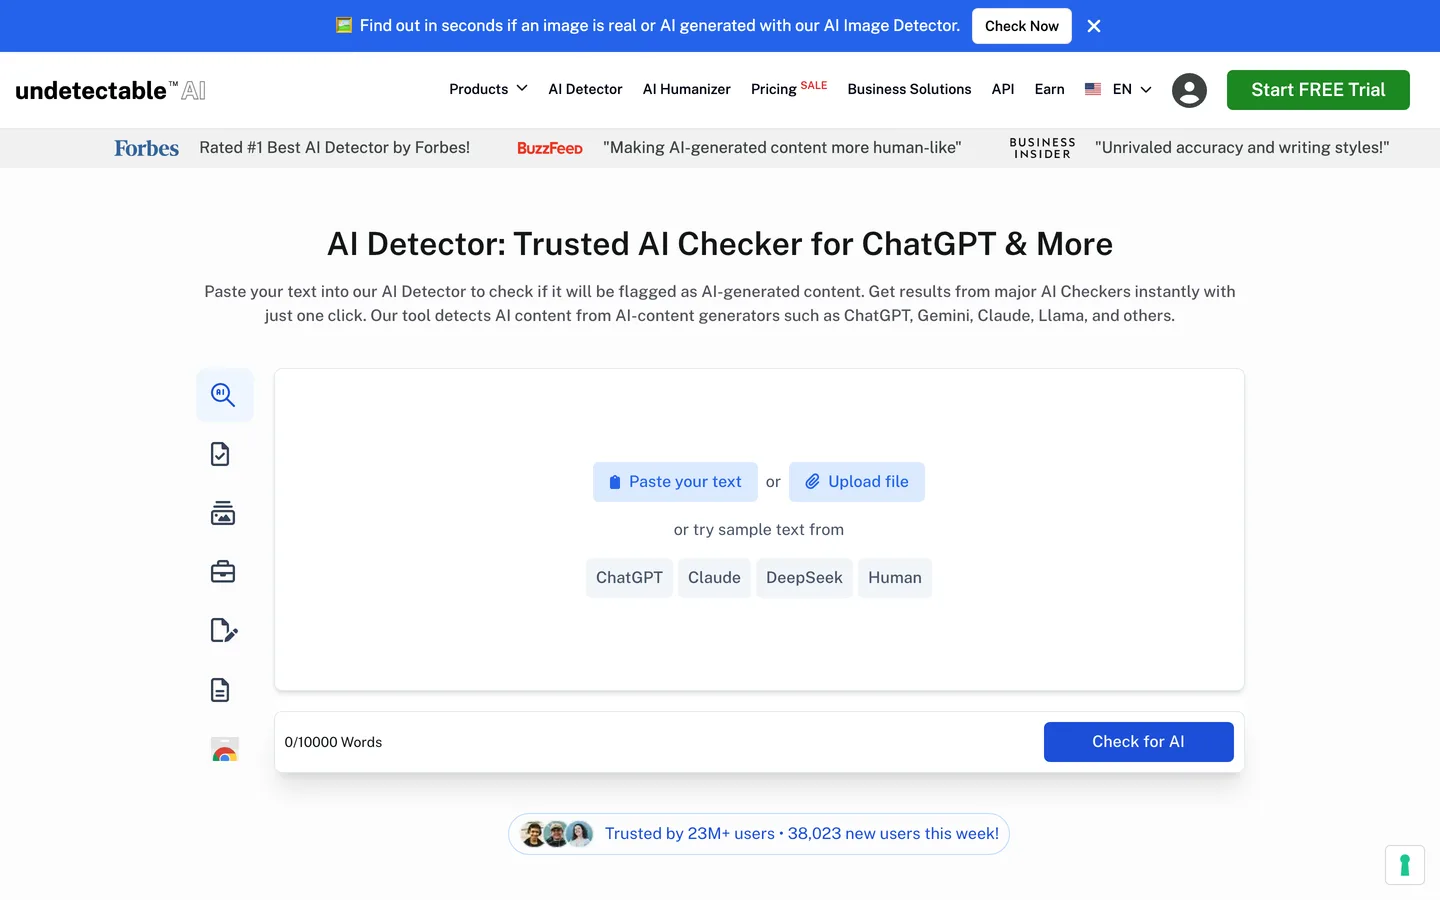Image resolution: width=1440 pixels, height=900 pixels.
Task: Open the document checkmark sidebar tool
Action: pos(221,454)
